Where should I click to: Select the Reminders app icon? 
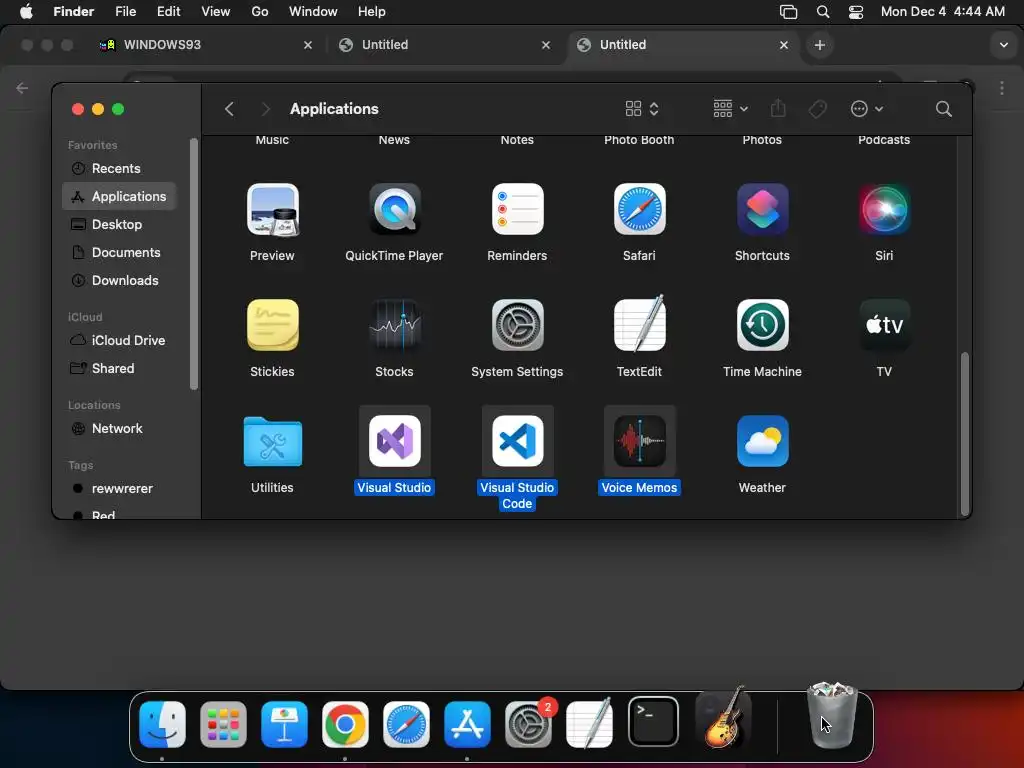tap(517, 210)
